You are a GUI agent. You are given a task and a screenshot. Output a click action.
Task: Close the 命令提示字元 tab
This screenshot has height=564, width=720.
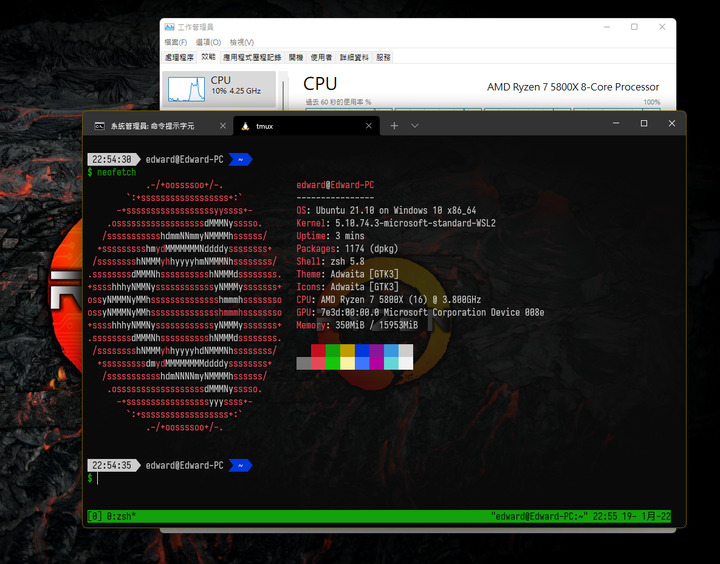(x=223, y=126)
